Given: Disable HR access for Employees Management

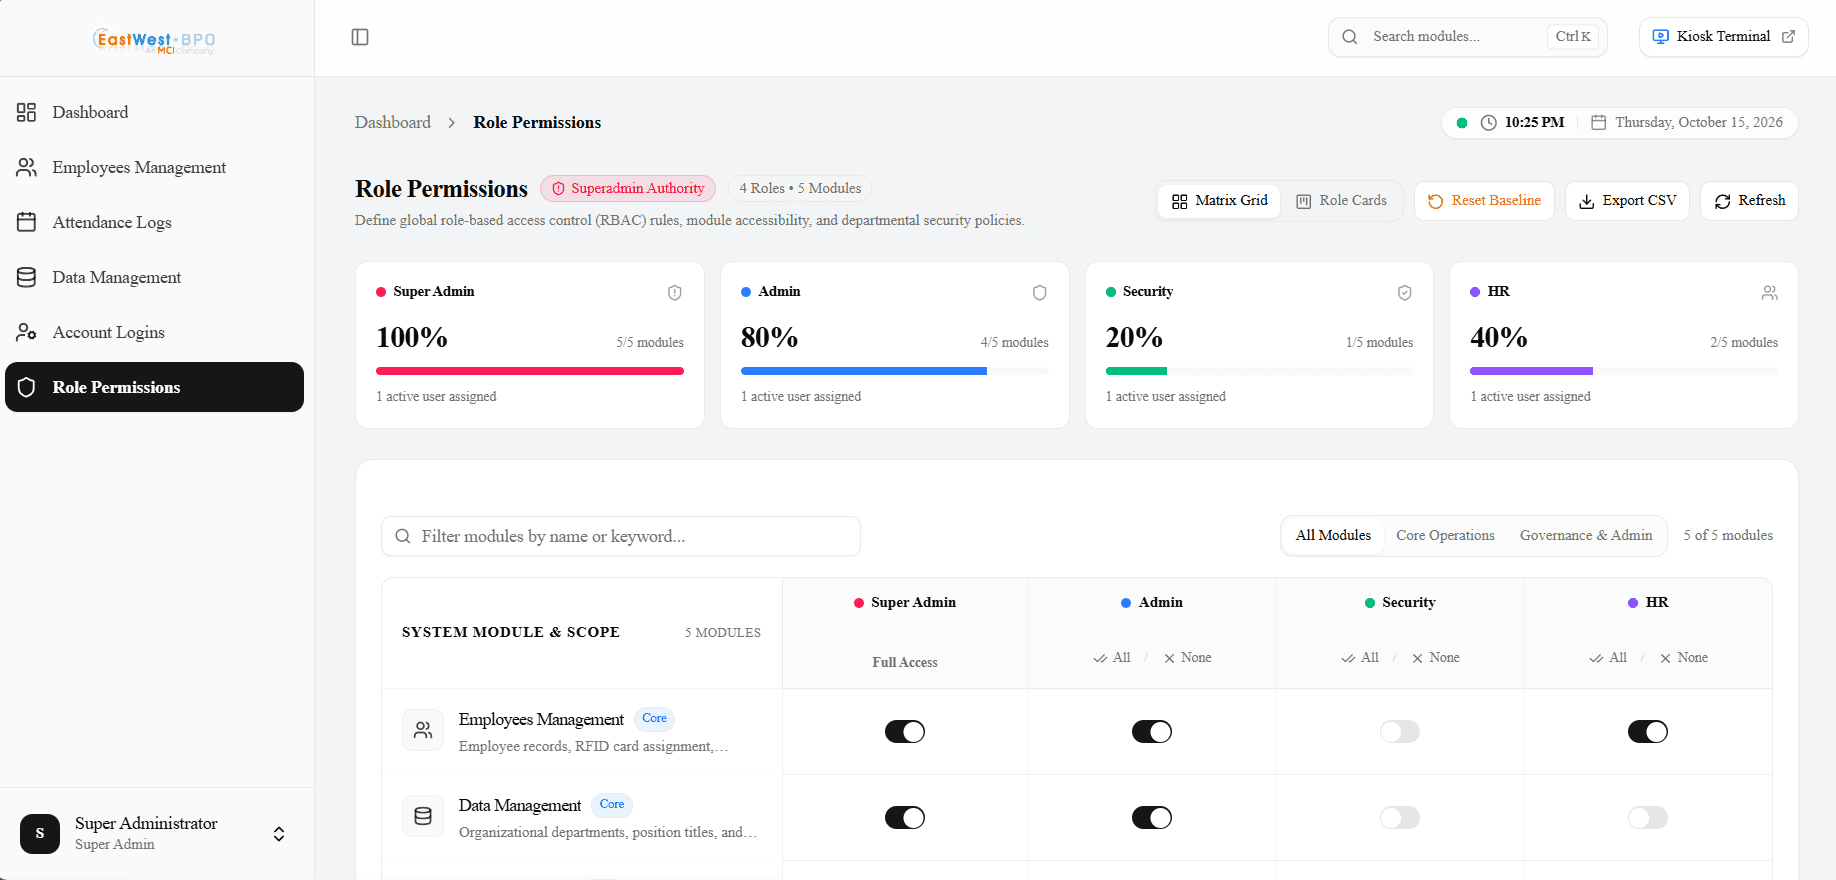Looking at the screenshot, I should click(x=1648, y=732).
